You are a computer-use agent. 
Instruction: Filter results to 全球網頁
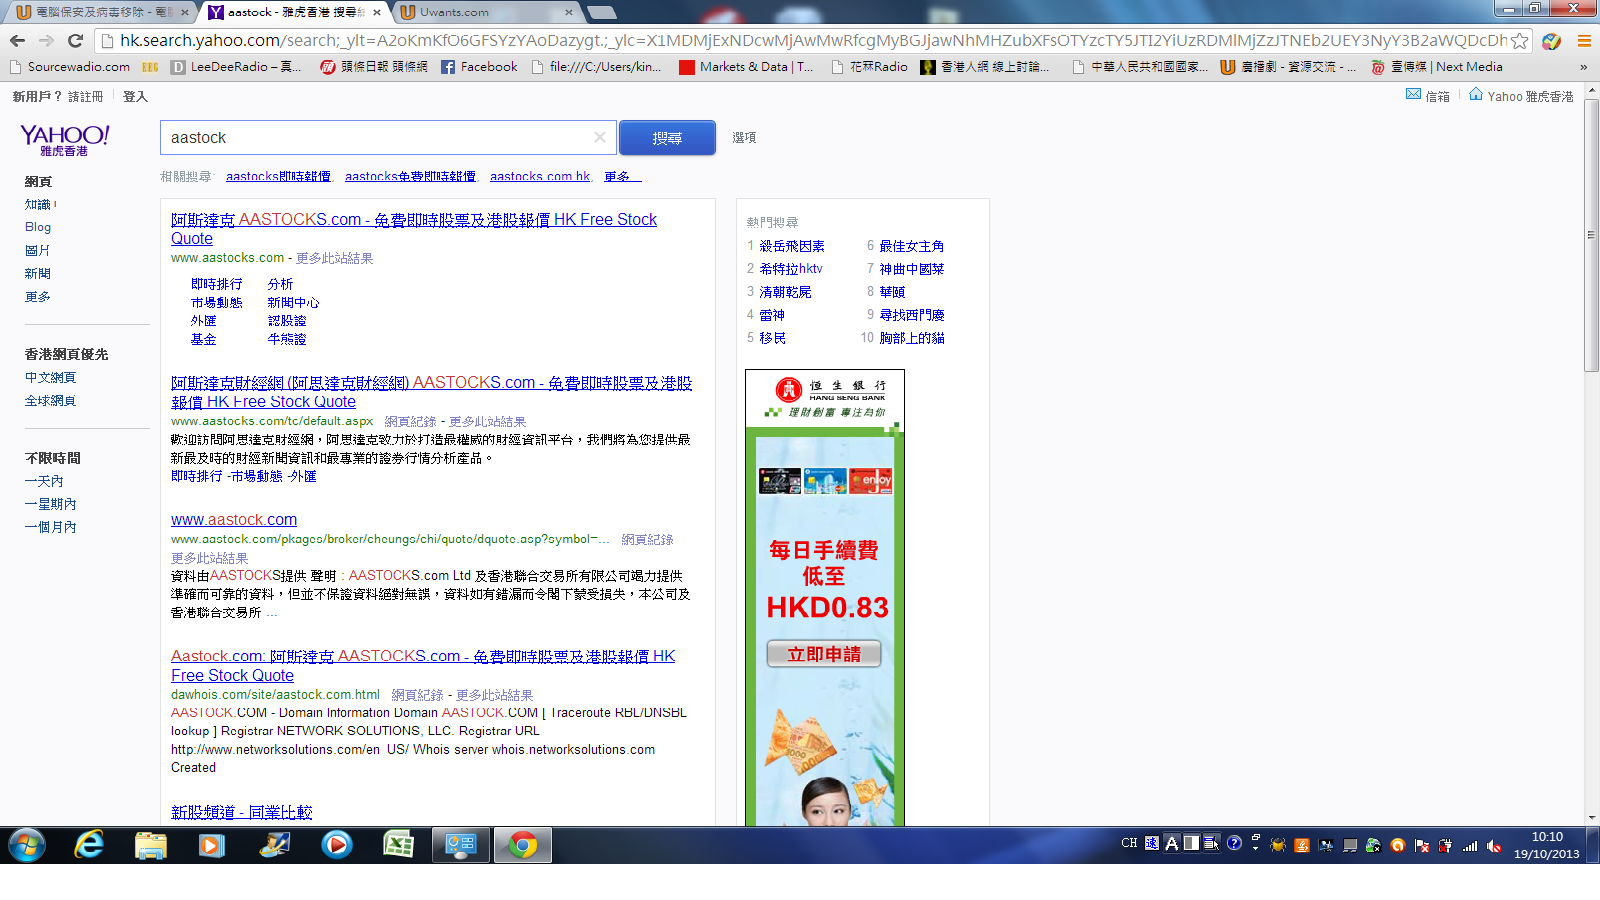pyautogui.click(x=50, y=400)
